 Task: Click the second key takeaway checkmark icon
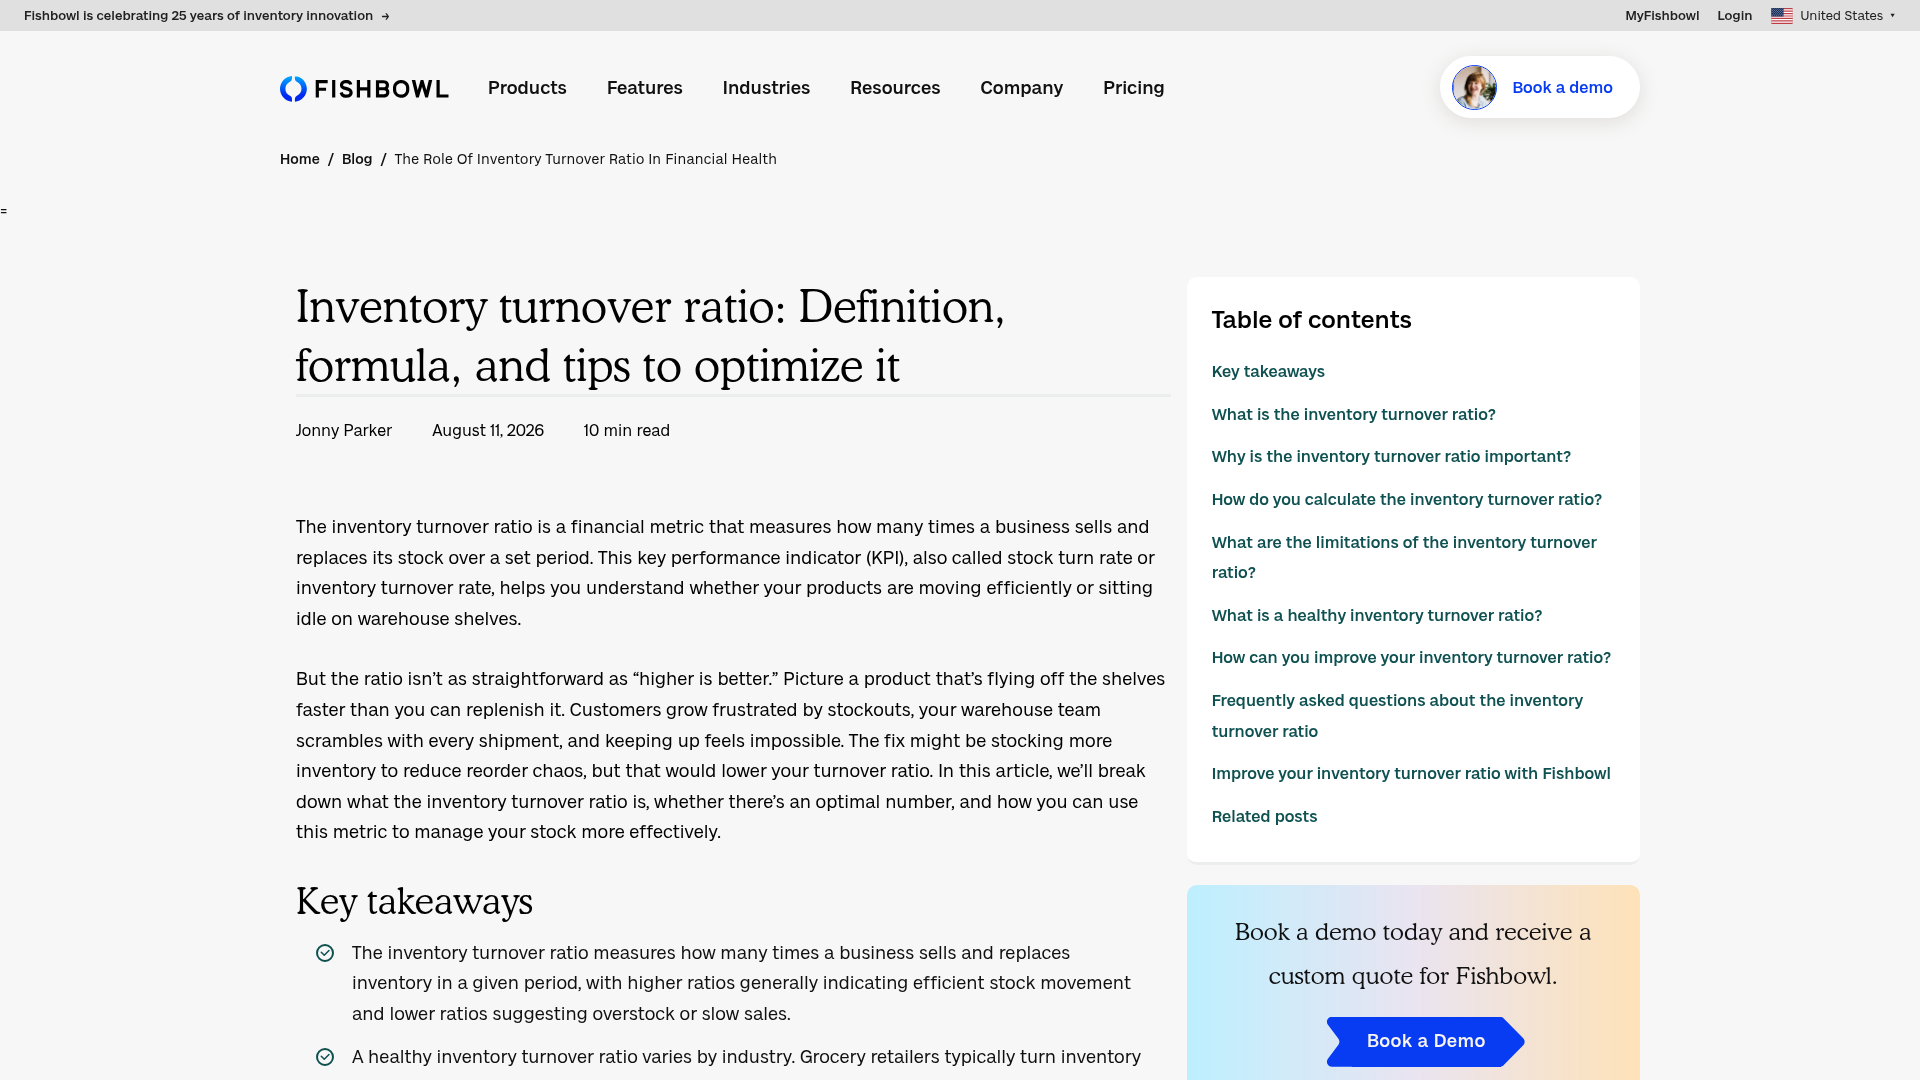(x=325, y=1057)
